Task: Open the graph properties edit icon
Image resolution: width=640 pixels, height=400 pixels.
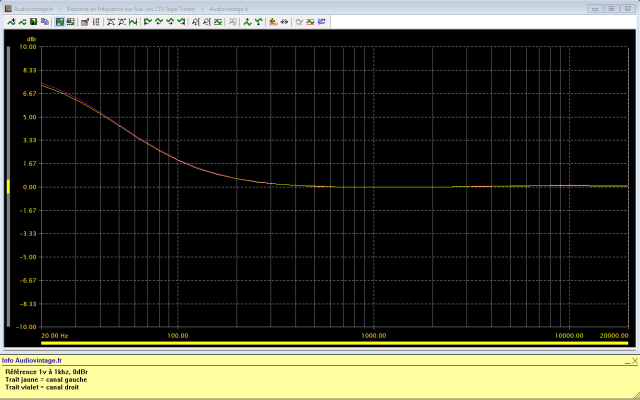Action: click(85, 22)
